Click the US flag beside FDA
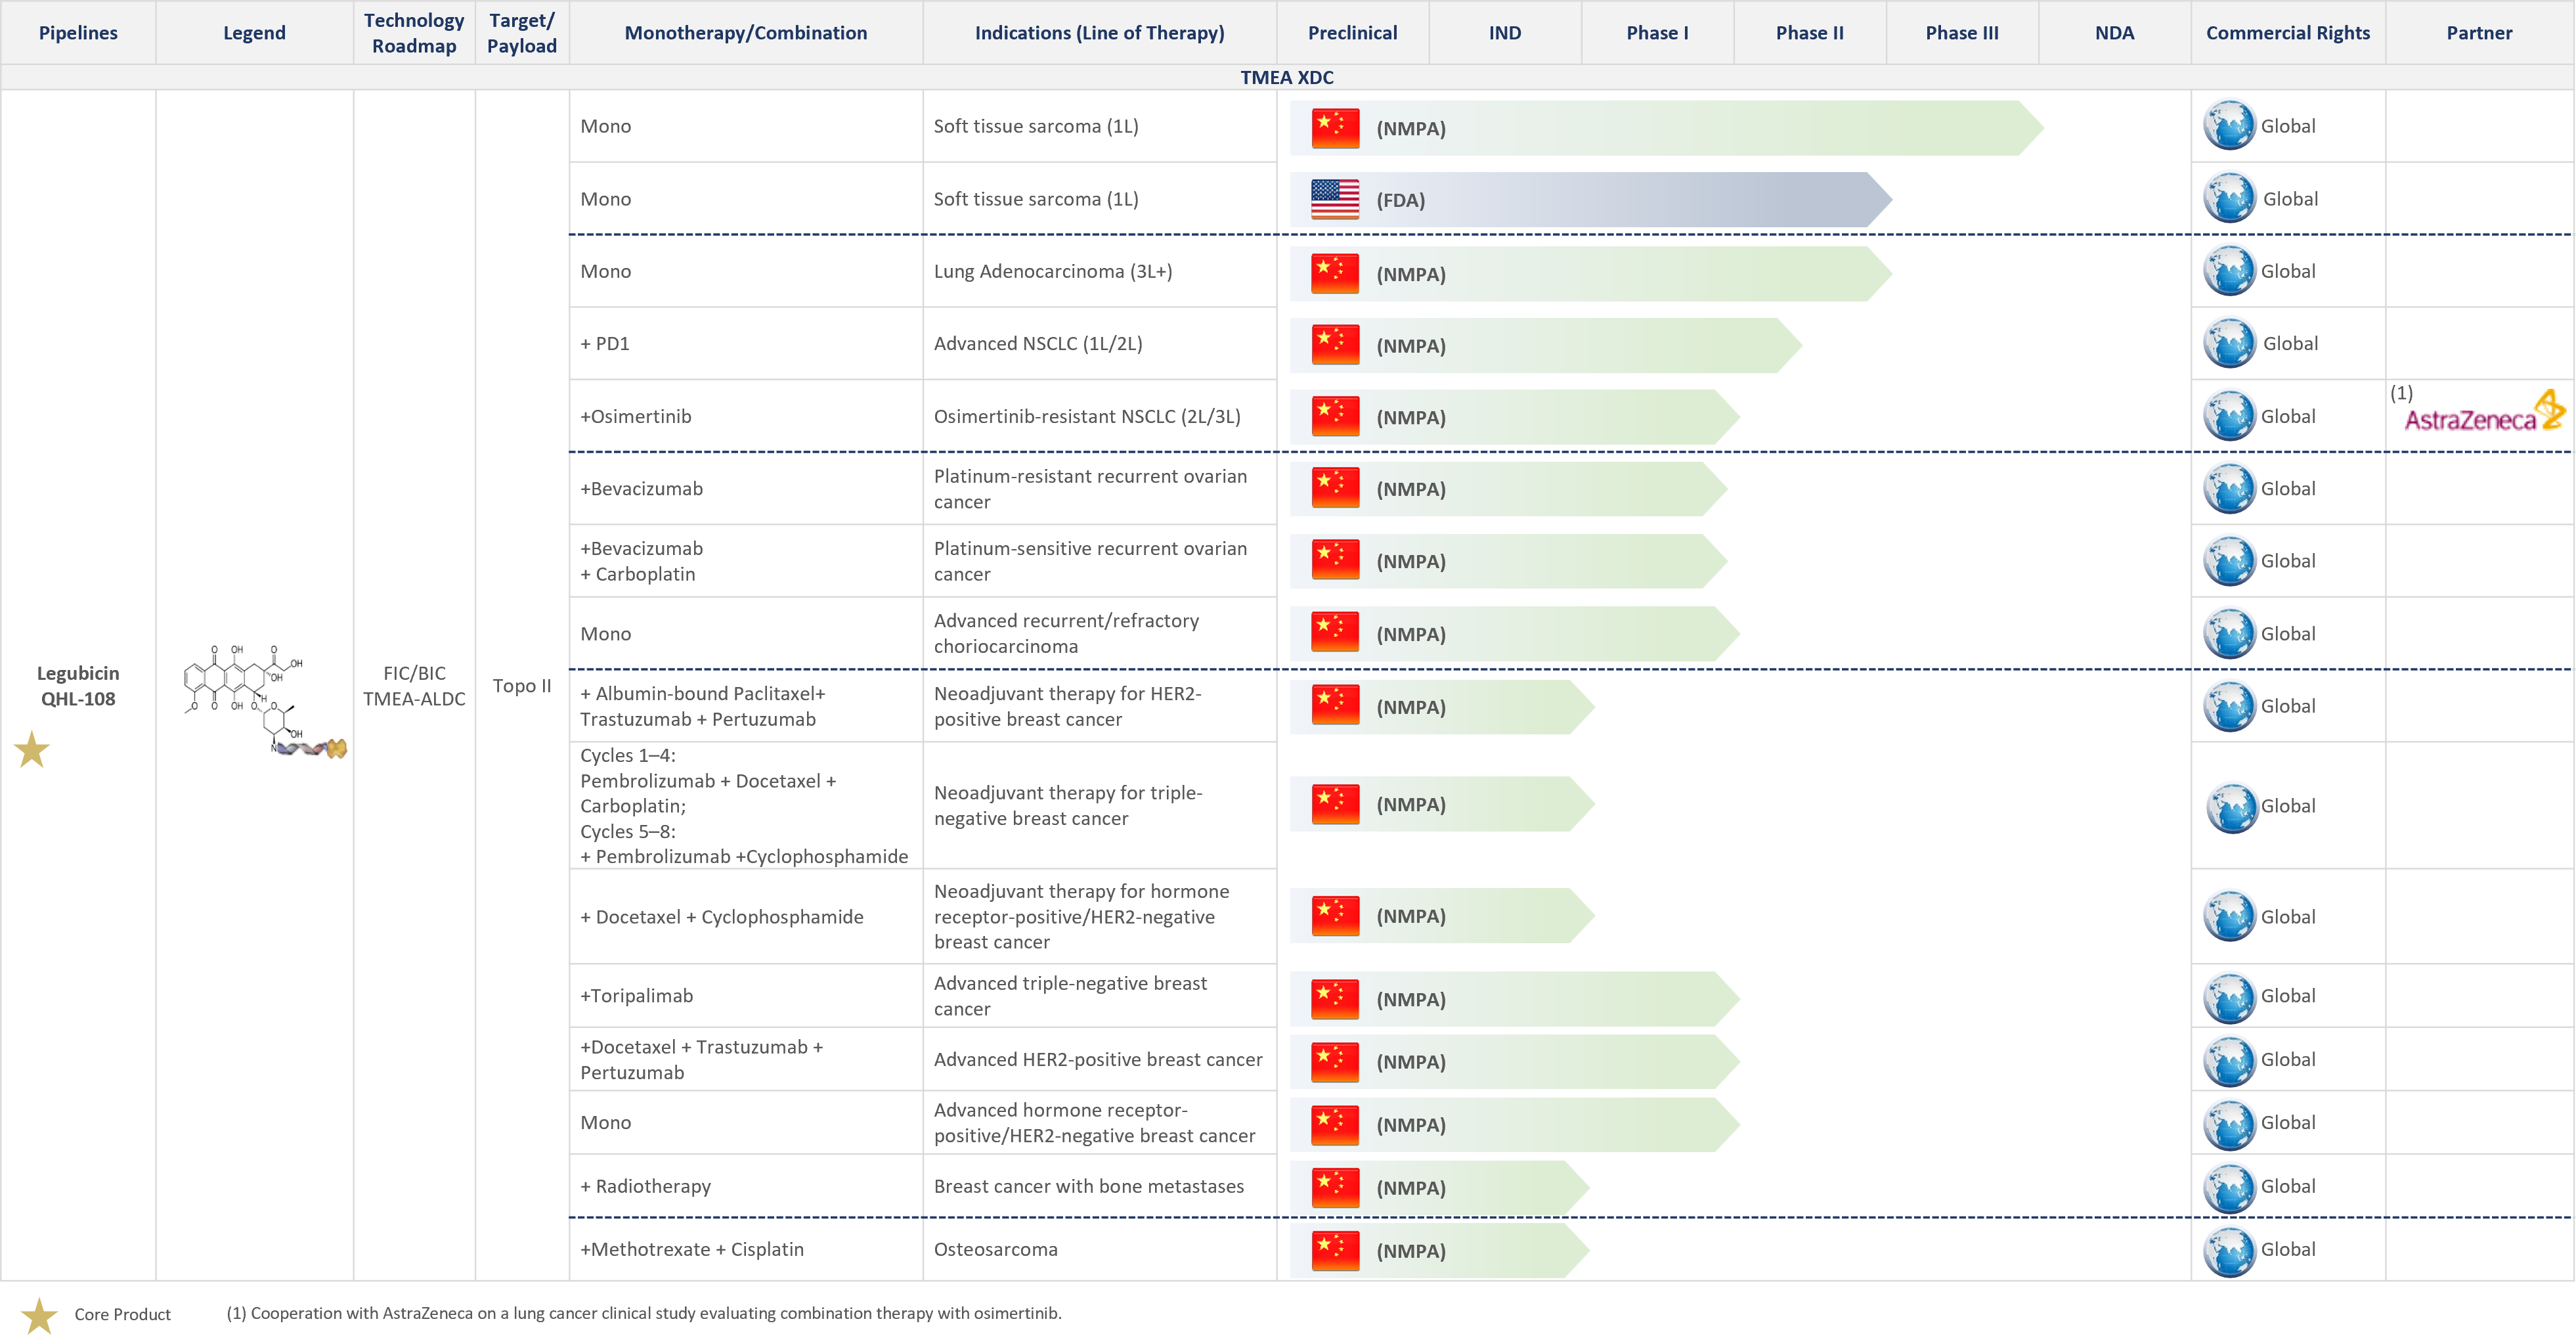 click(1335, 199)
